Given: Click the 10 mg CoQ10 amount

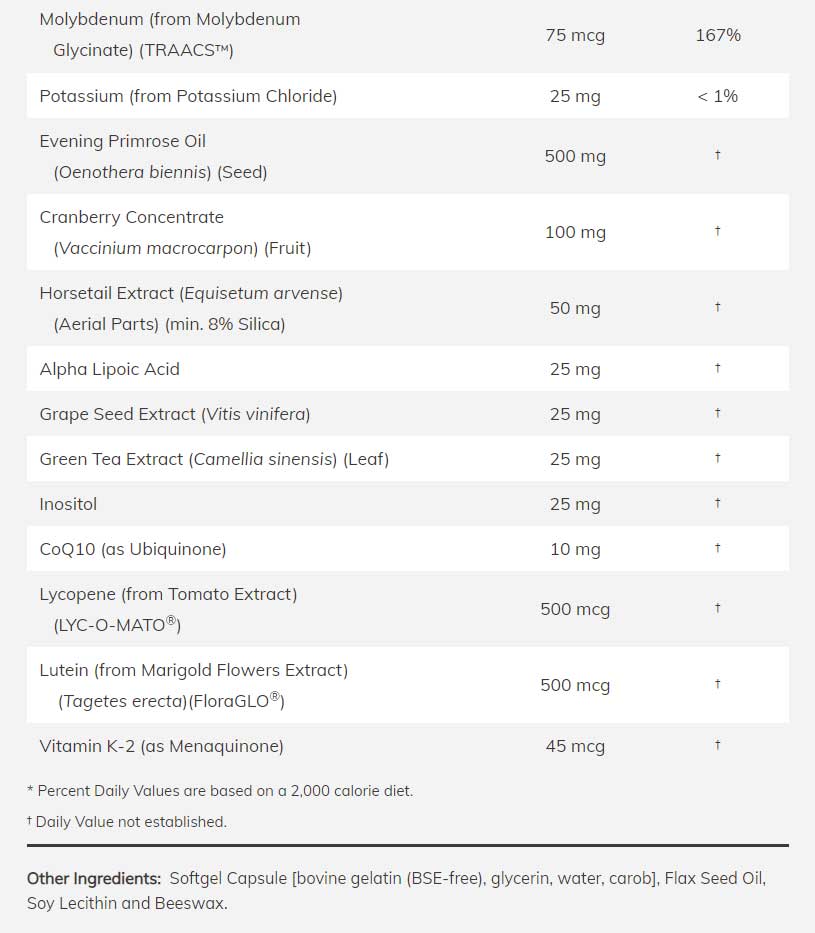Looking at the screenshot, I should pyautogui.click(x=575, y=549).
